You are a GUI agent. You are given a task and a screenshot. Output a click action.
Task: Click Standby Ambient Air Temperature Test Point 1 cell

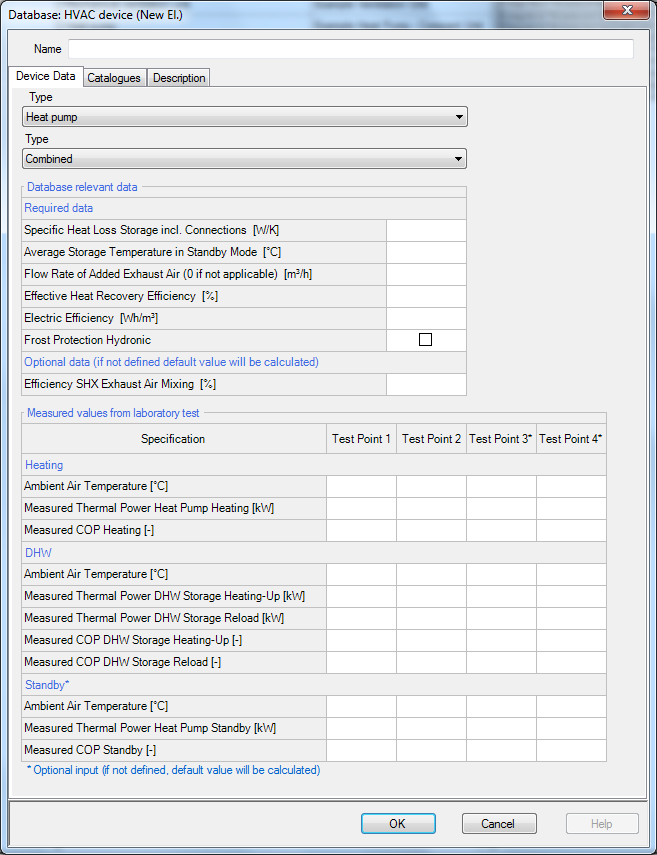pos(361,706)
